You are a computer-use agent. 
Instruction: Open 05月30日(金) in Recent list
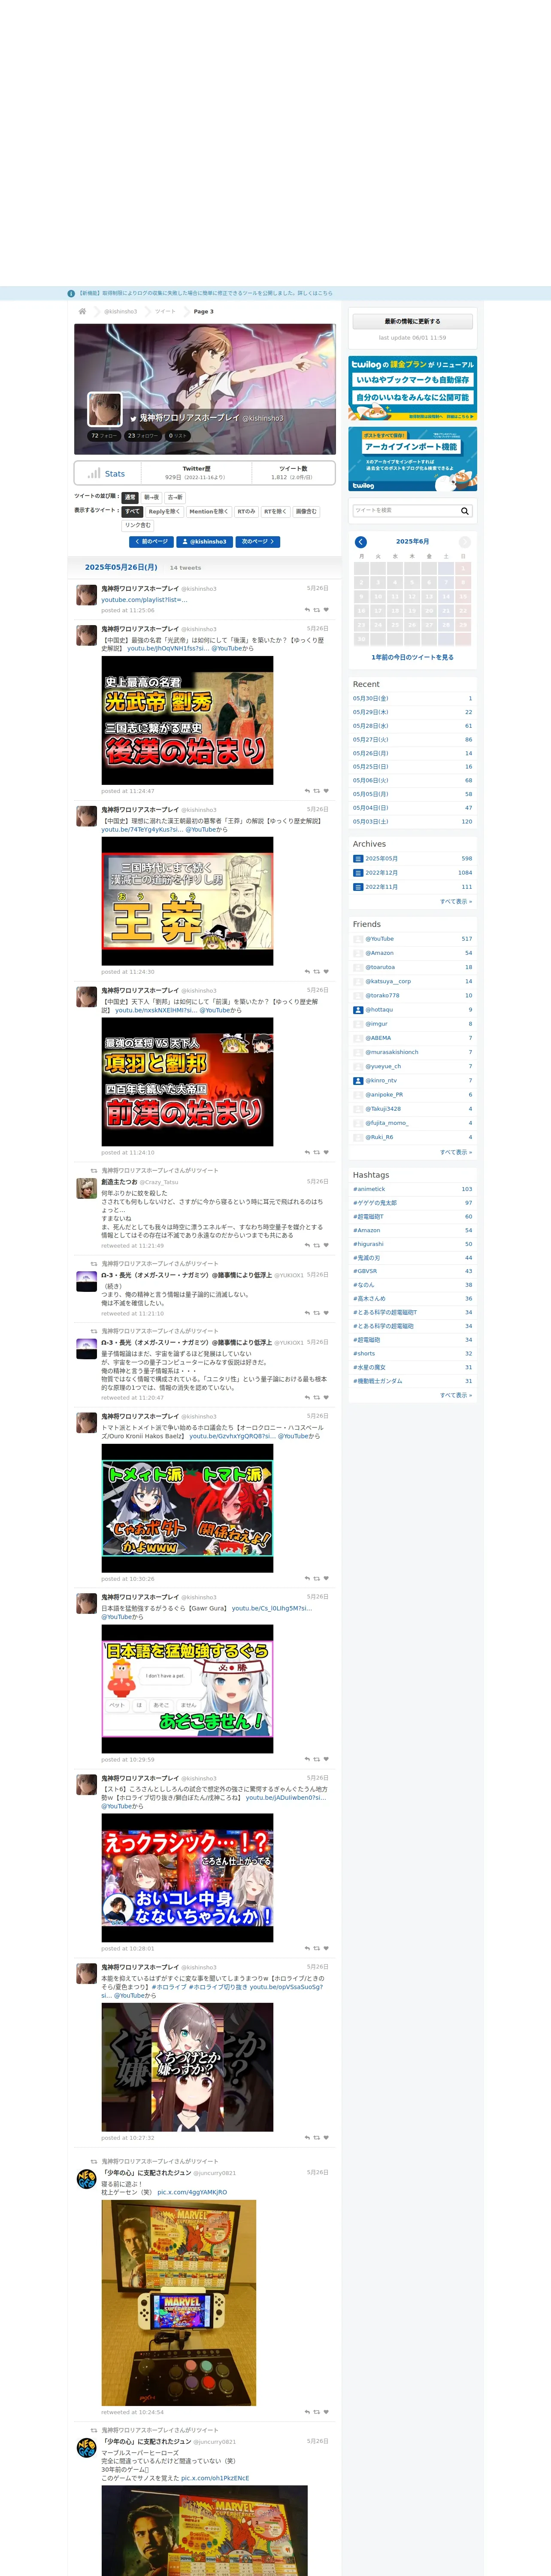[x=371, y=698]
